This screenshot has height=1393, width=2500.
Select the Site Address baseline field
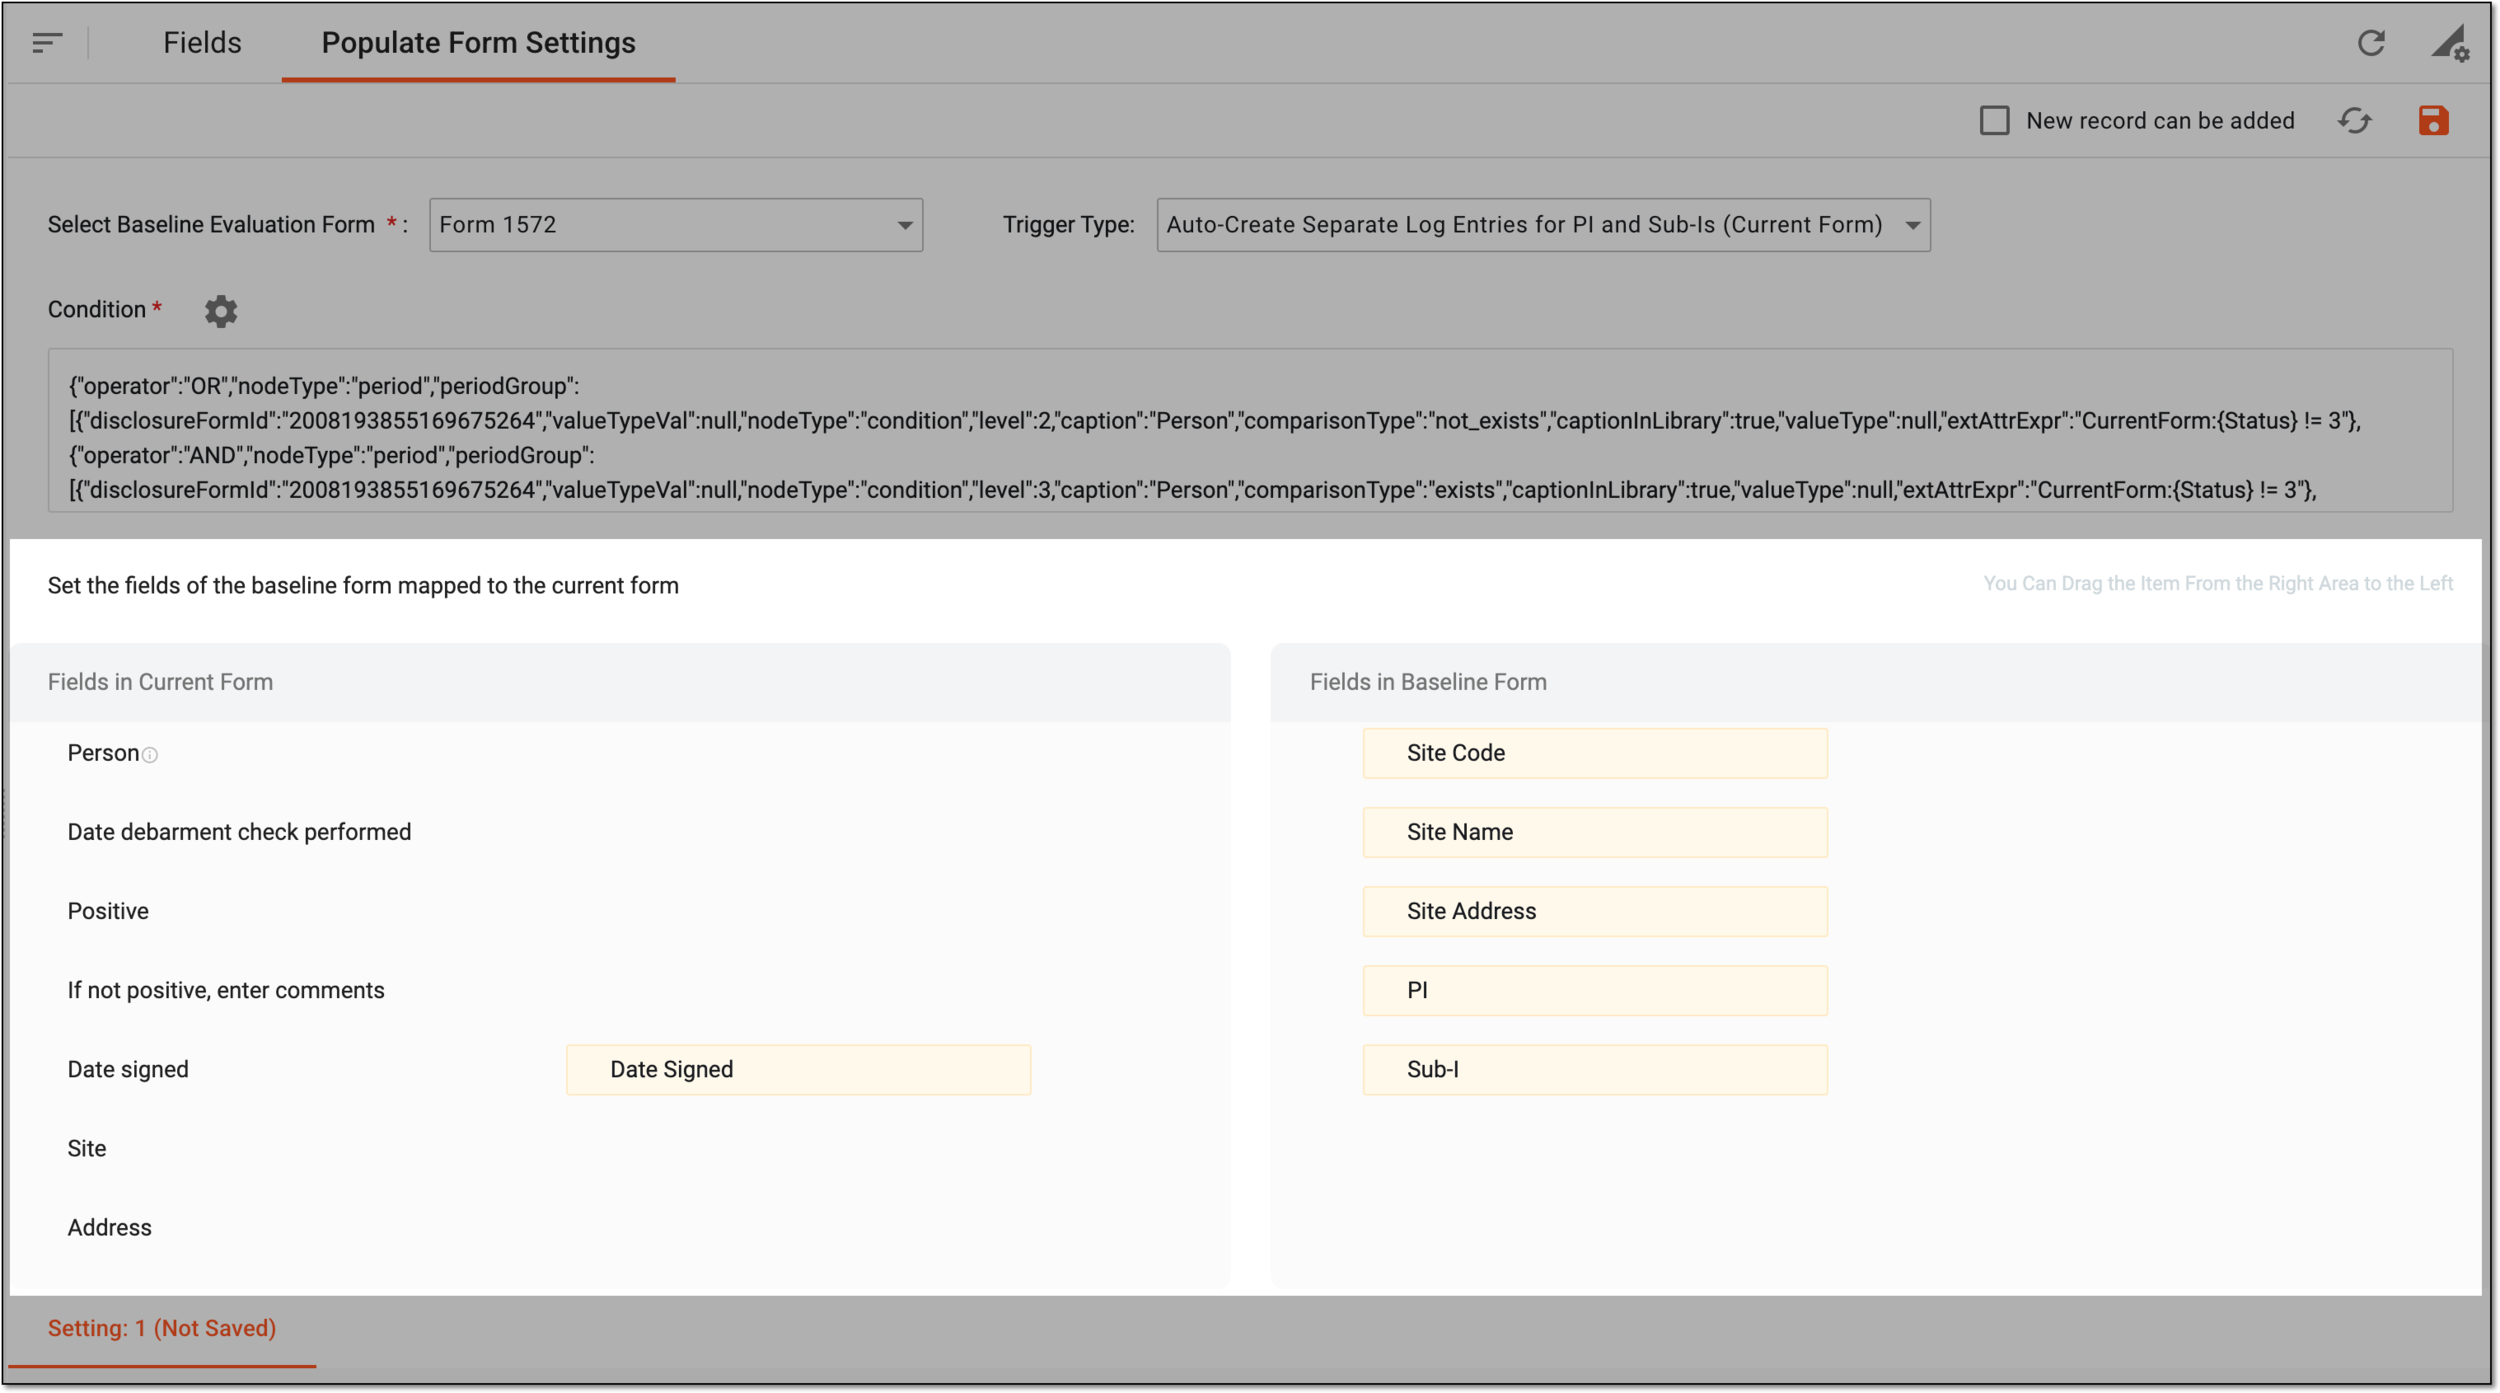1595,911
